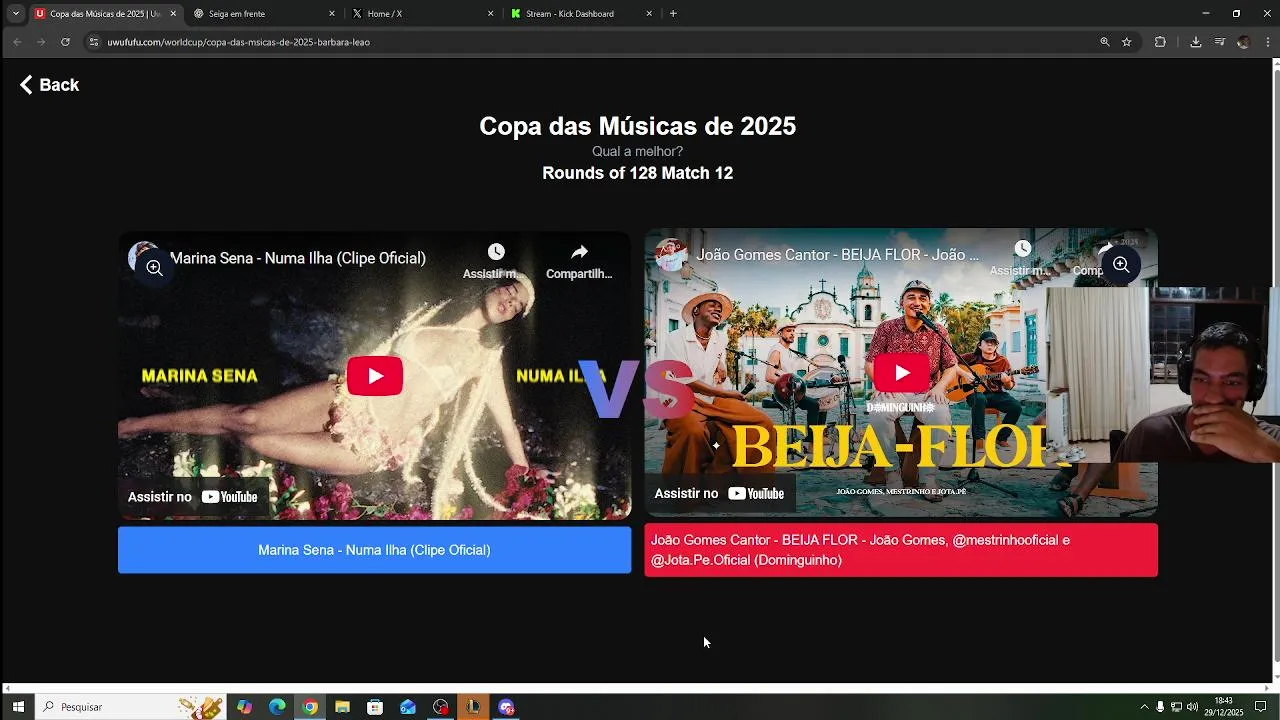
Task: Click the Pesquisar taskbar search box
Action: pos(130,707)
